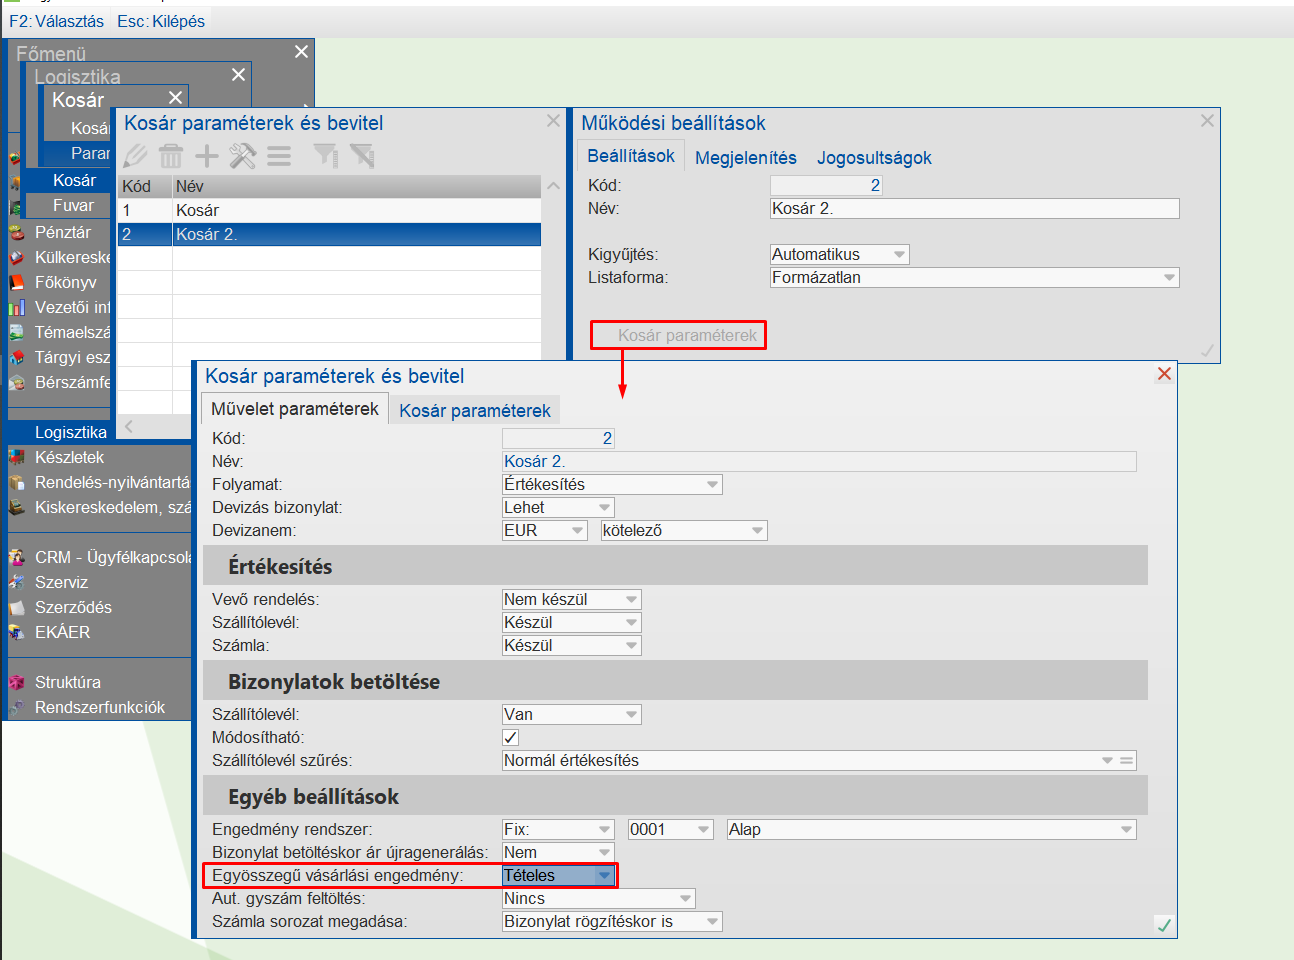Switch to the Kosár paraméterek tab

pos(475,411)
